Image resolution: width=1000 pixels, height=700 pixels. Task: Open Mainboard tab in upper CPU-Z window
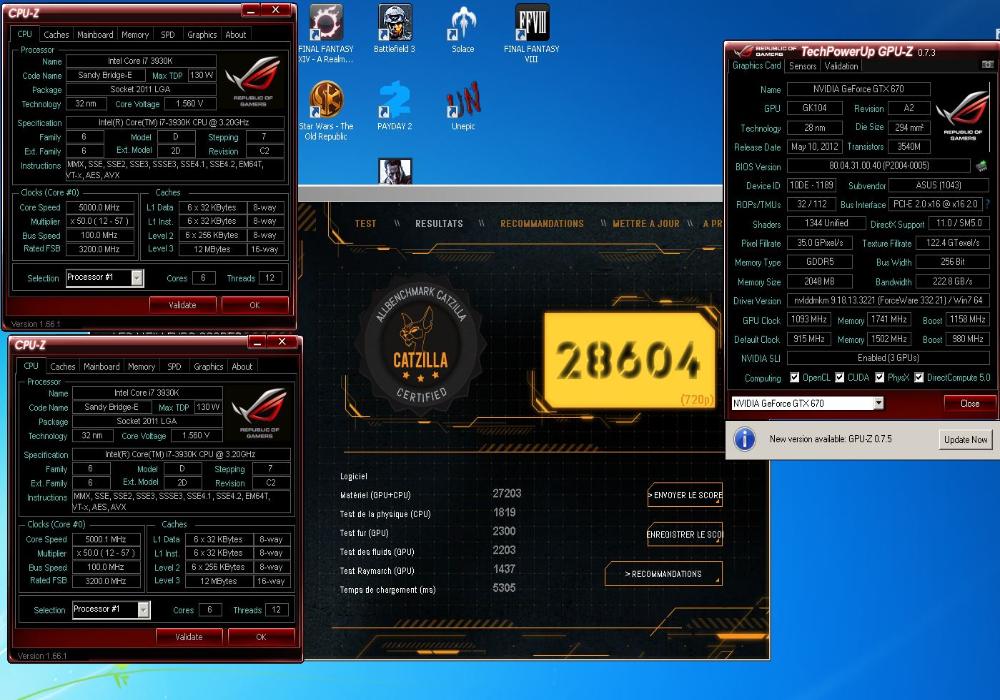[95, 34]
